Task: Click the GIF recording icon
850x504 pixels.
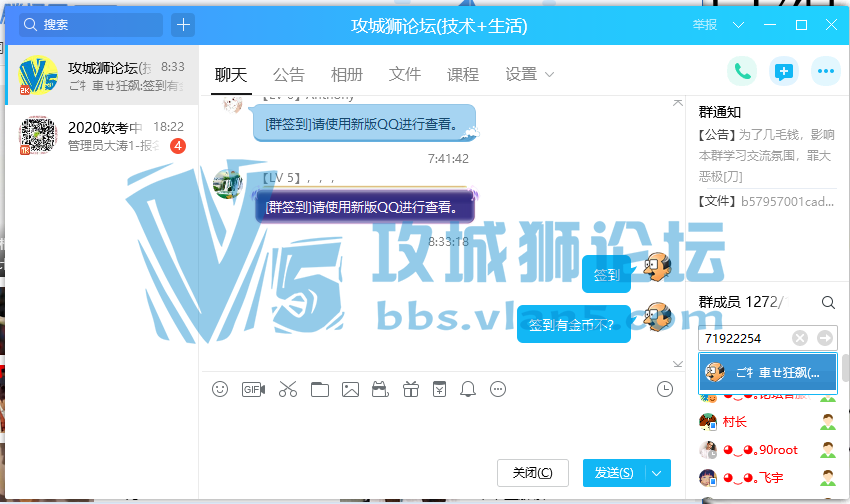Action: coord(254,389)
